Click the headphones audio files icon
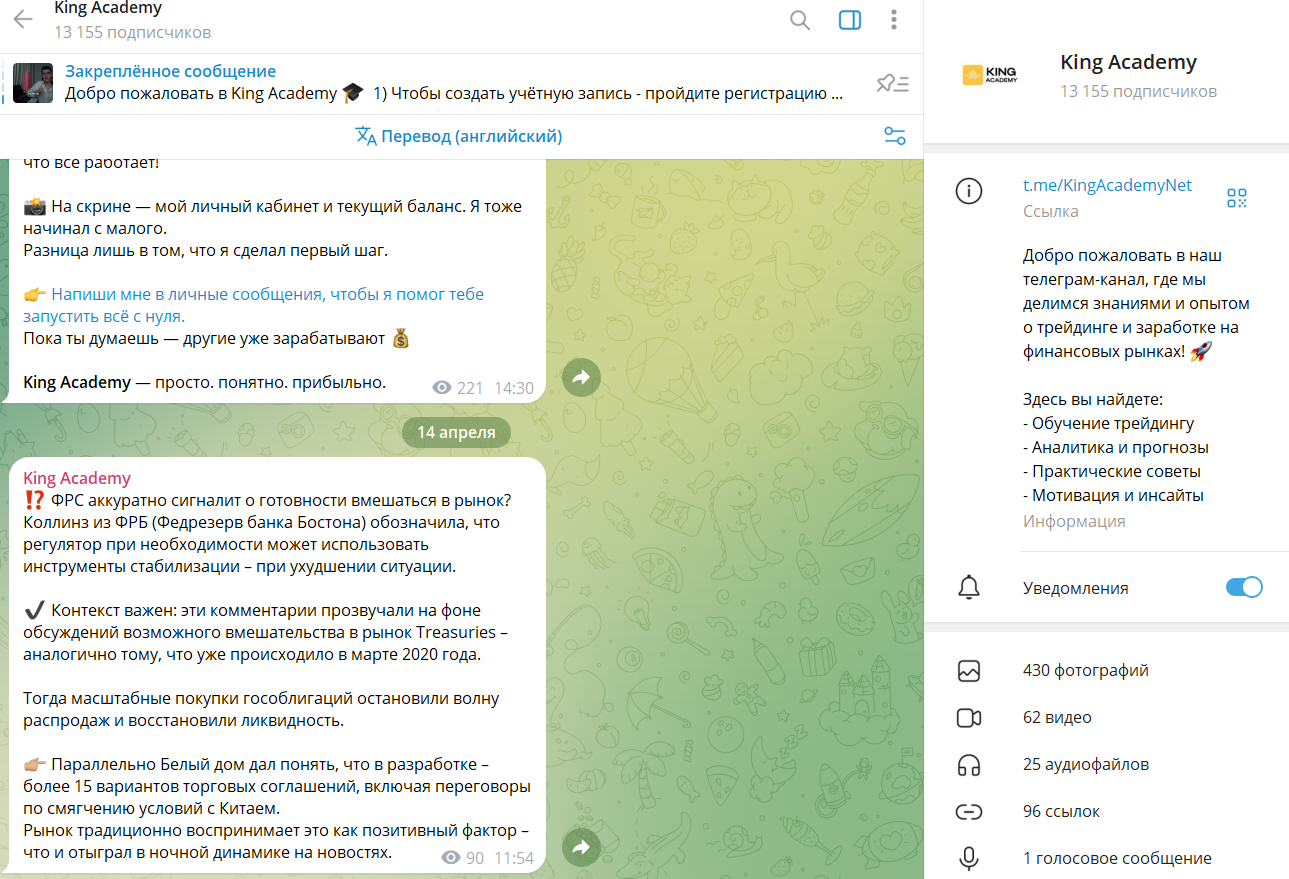 [x=968, y=765]
